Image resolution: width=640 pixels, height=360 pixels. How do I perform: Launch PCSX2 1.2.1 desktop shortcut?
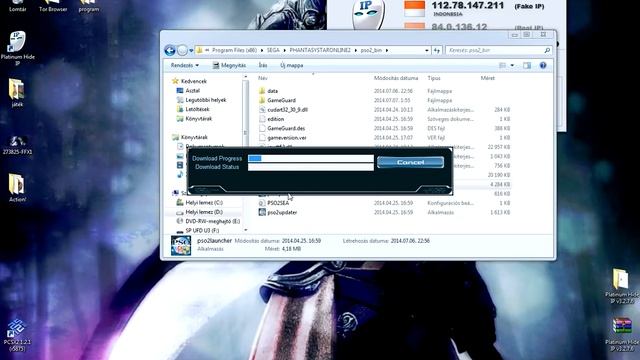pyautogui.click(x=17, y=336)
